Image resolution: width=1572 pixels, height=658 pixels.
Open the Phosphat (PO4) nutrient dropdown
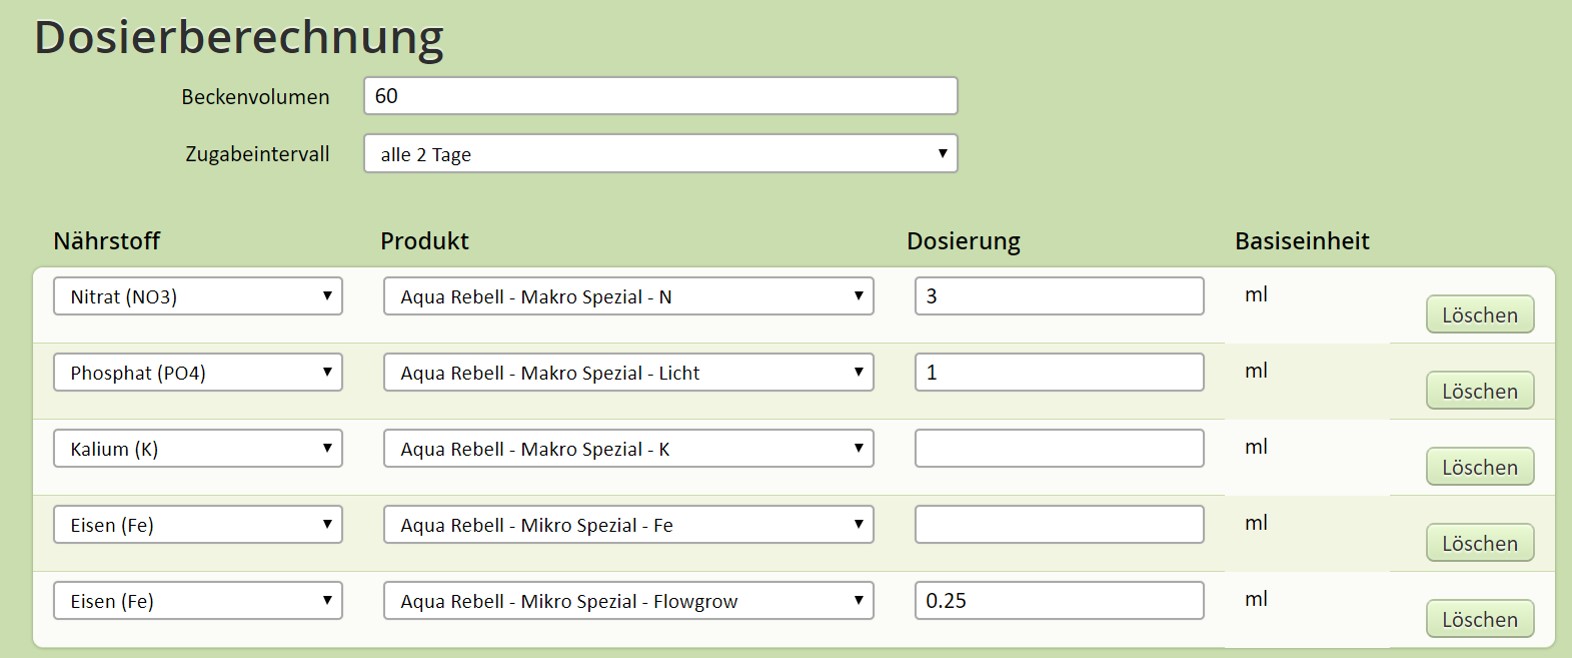tap(198, 372)
